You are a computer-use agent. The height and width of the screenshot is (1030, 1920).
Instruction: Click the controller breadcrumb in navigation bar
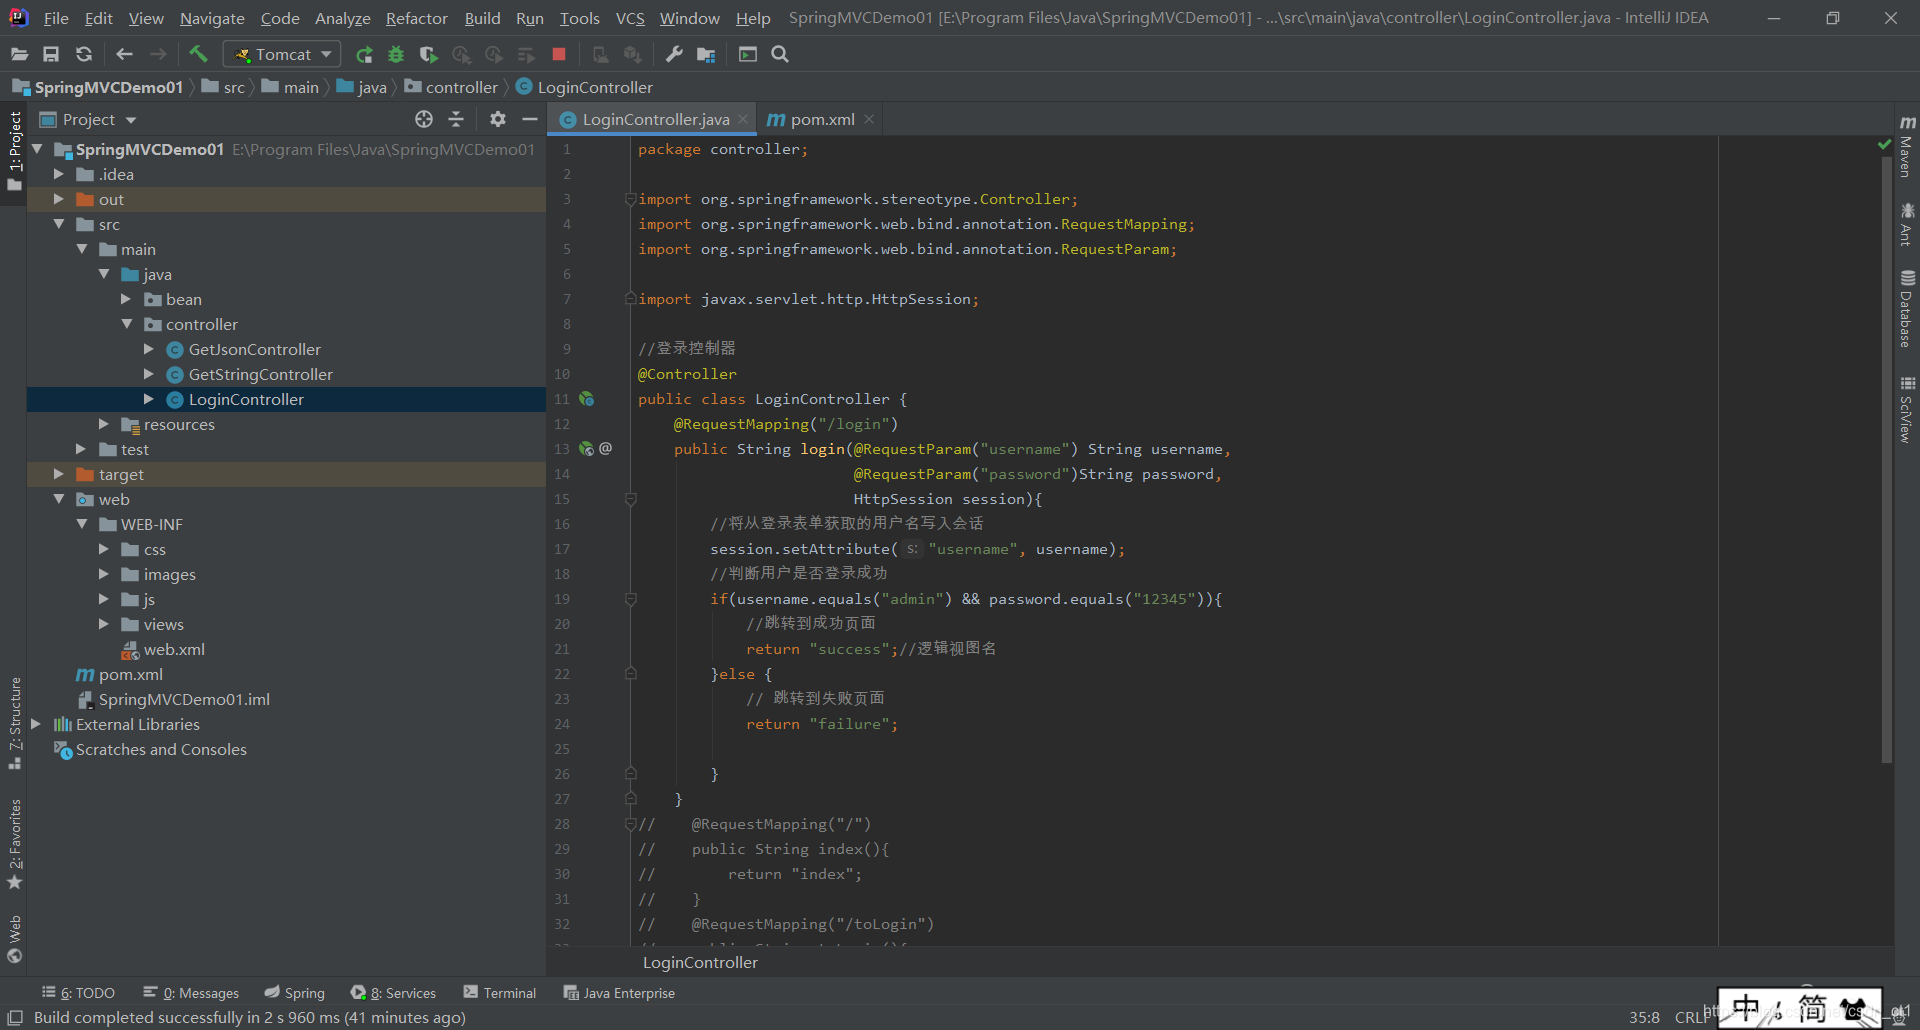click(451, 87)
